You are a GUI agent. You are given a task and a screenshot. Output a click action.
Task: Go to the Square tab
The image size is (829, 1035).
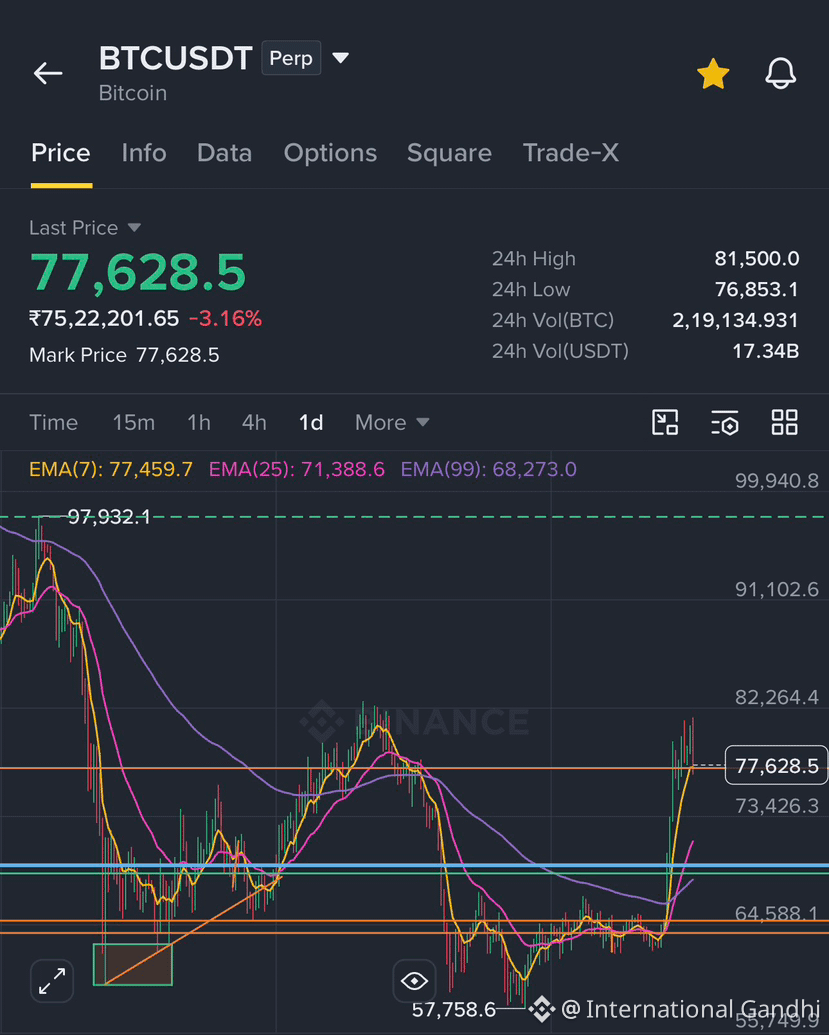coord(449,153)
